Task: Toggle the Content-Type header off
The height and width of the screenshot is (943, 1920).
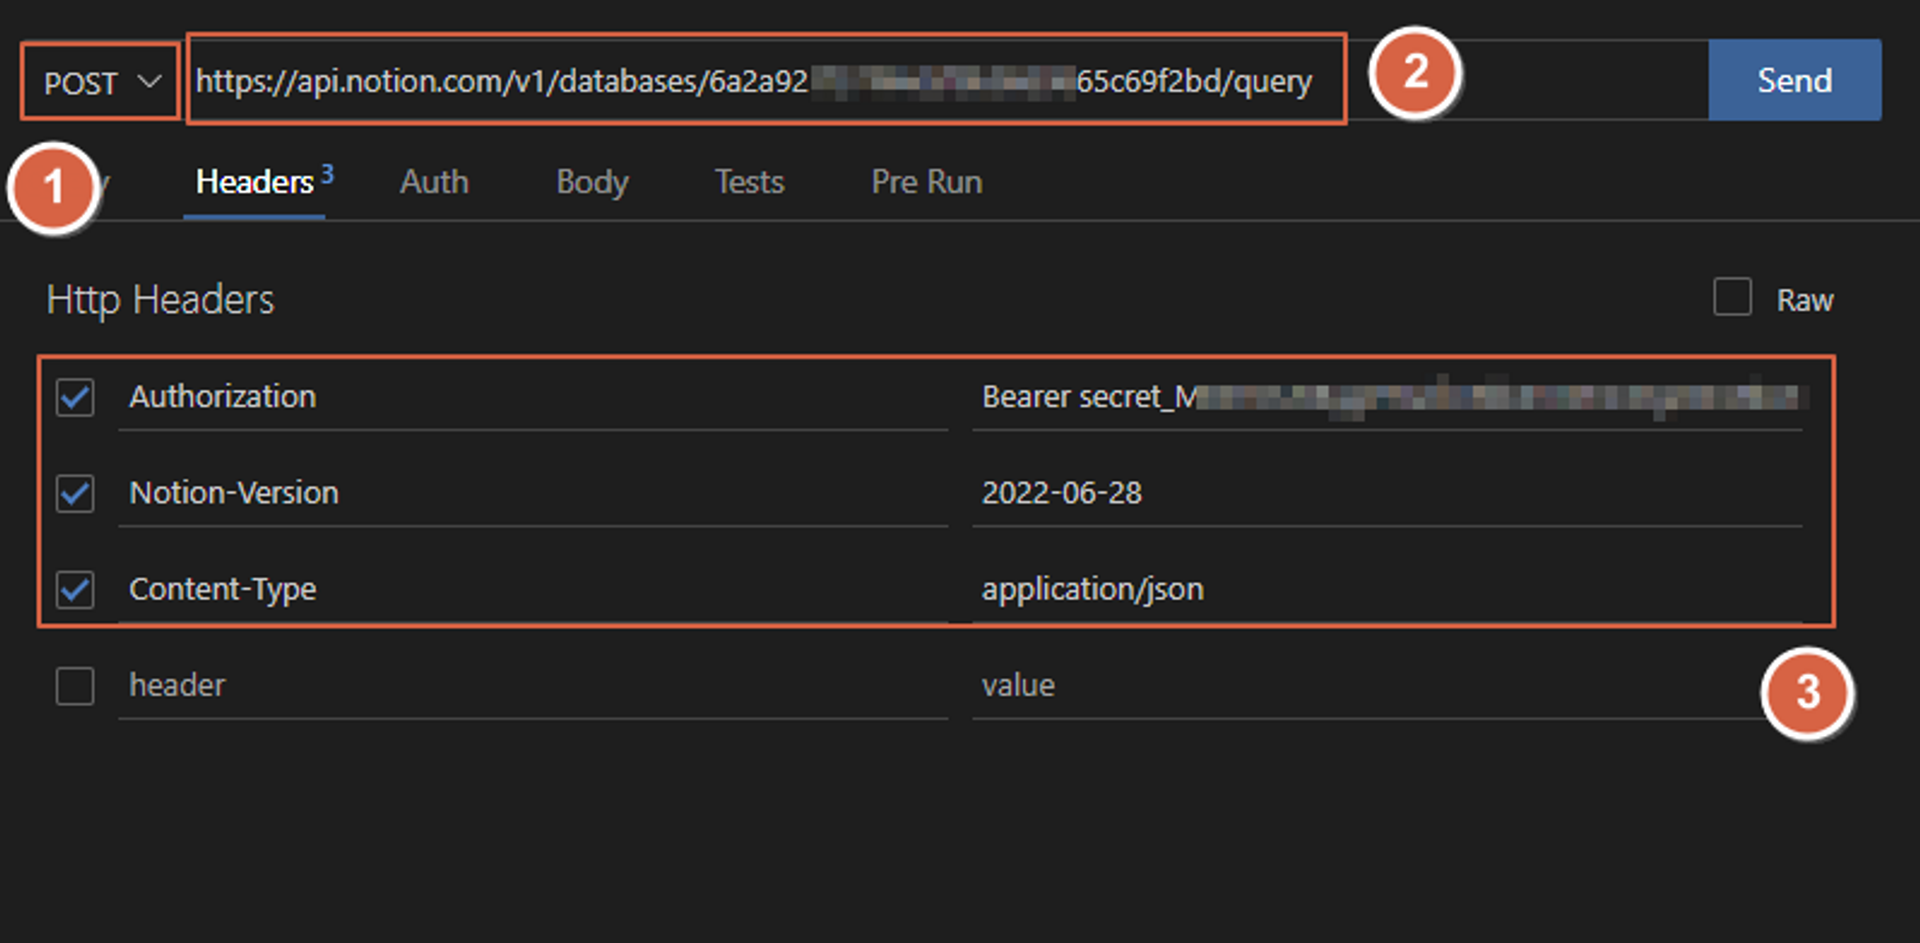Action: coord(75,590)
